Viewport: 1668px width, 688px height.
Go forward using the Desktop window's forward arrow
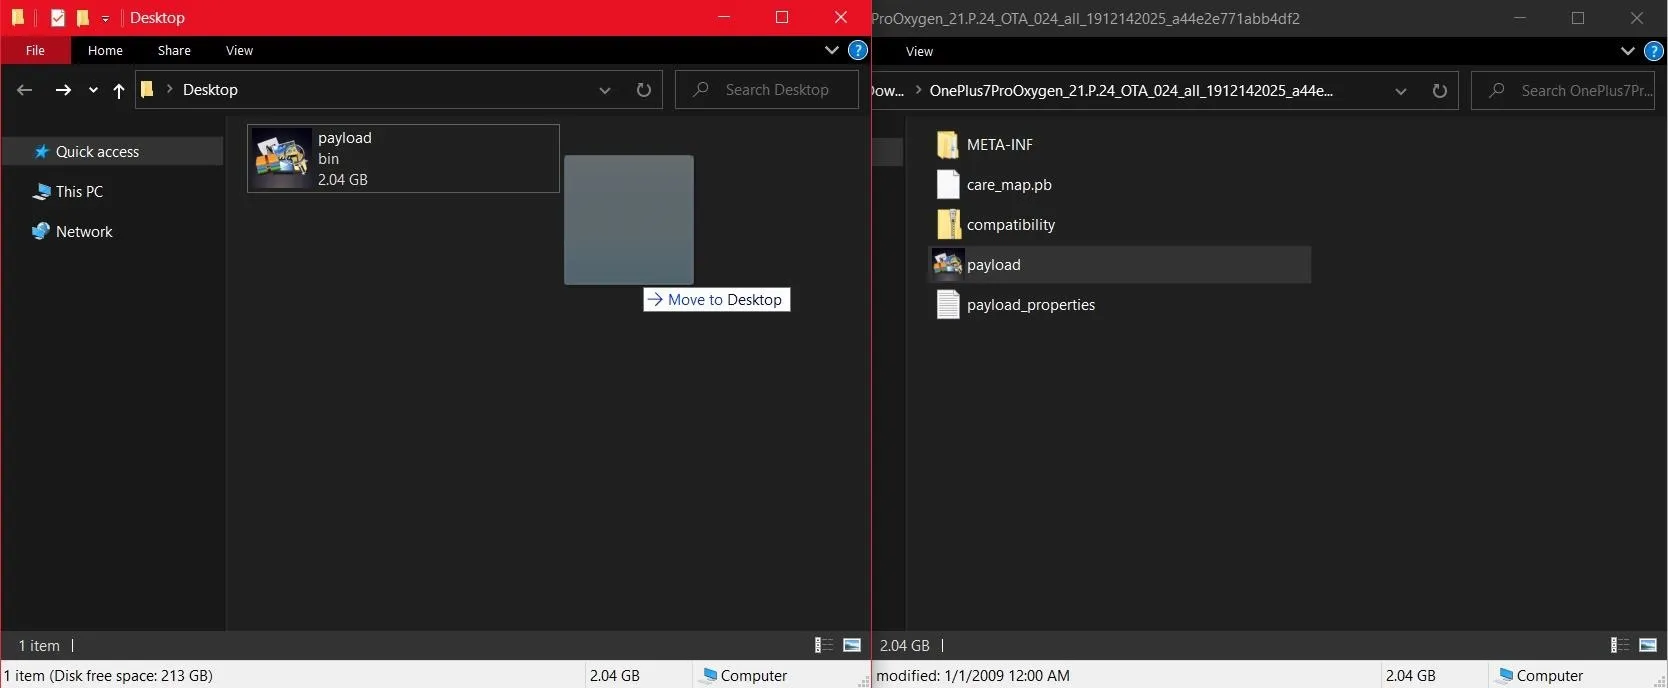tap(63, 90)
